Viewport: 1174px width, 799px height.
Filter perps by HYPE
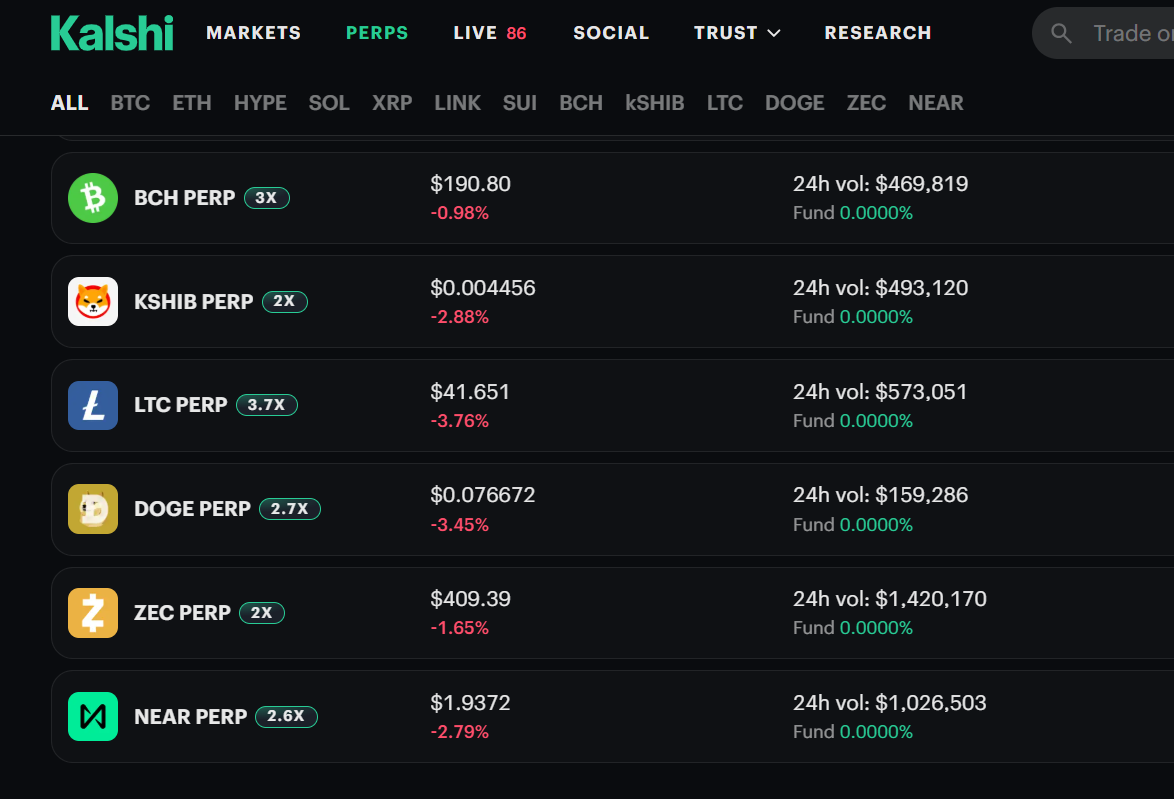pyautogui.click(x=260, y=103)
